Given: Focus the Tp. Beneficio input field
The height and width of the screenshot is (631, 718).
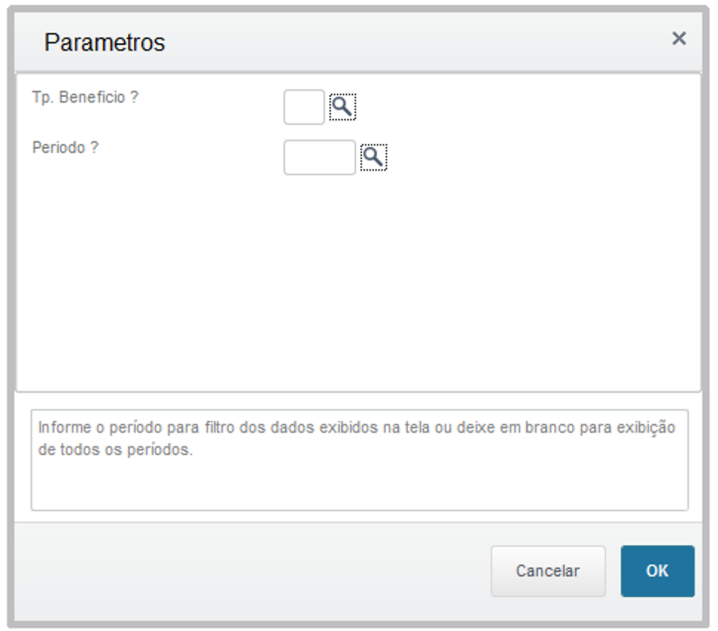Looking at the screenshot, I should click(x=304, y=107).
